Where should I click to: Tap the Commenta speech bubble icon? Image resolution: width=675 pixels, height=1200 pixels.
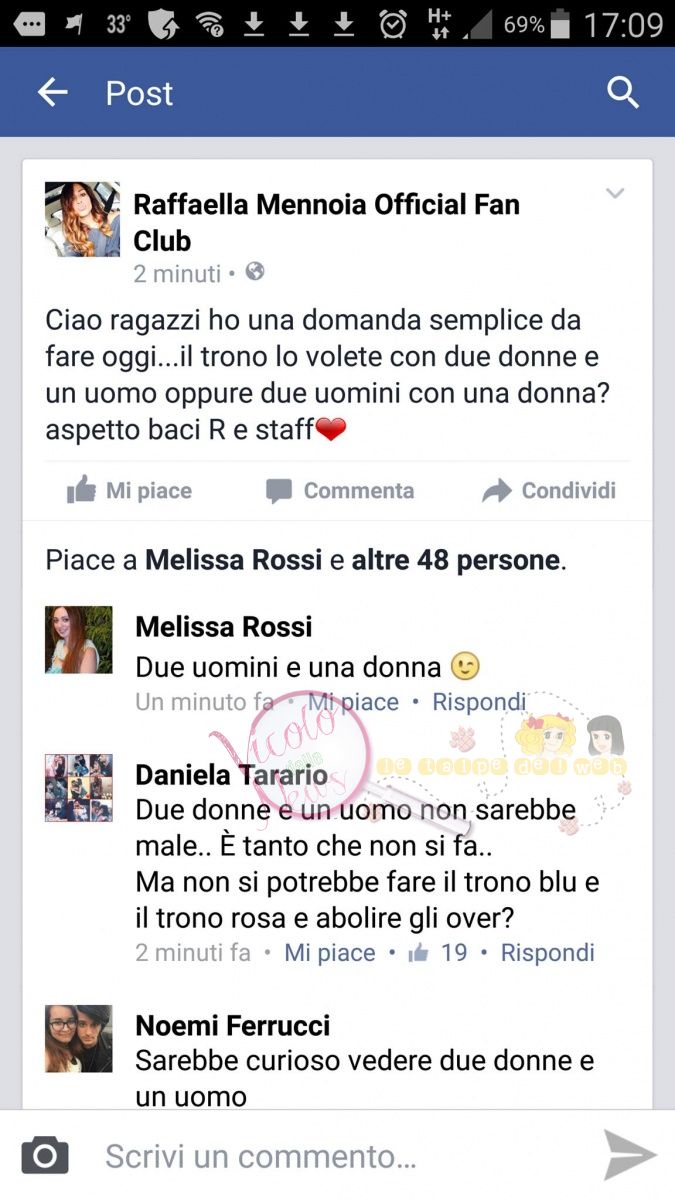click(279, 491)
